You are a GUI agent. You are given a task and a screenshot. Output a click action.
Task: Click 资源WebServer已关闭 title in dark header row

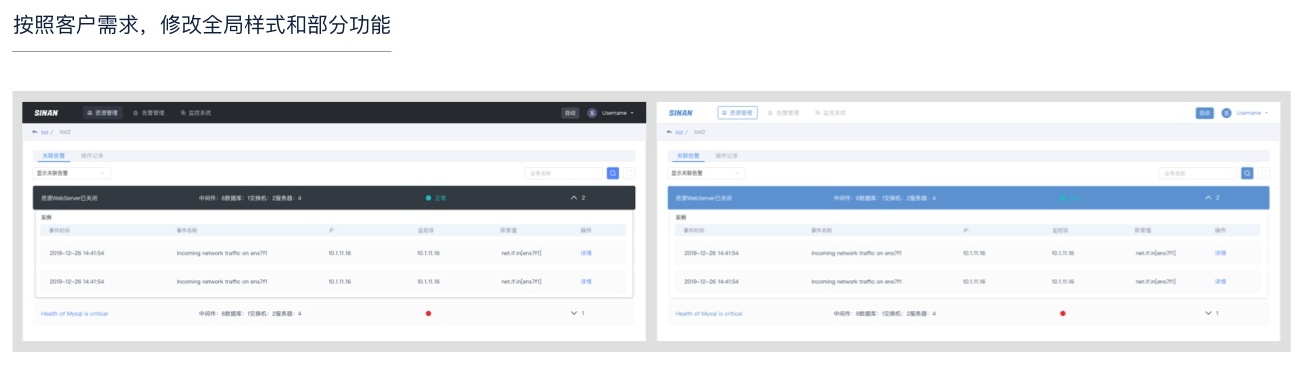coord(69,198)
